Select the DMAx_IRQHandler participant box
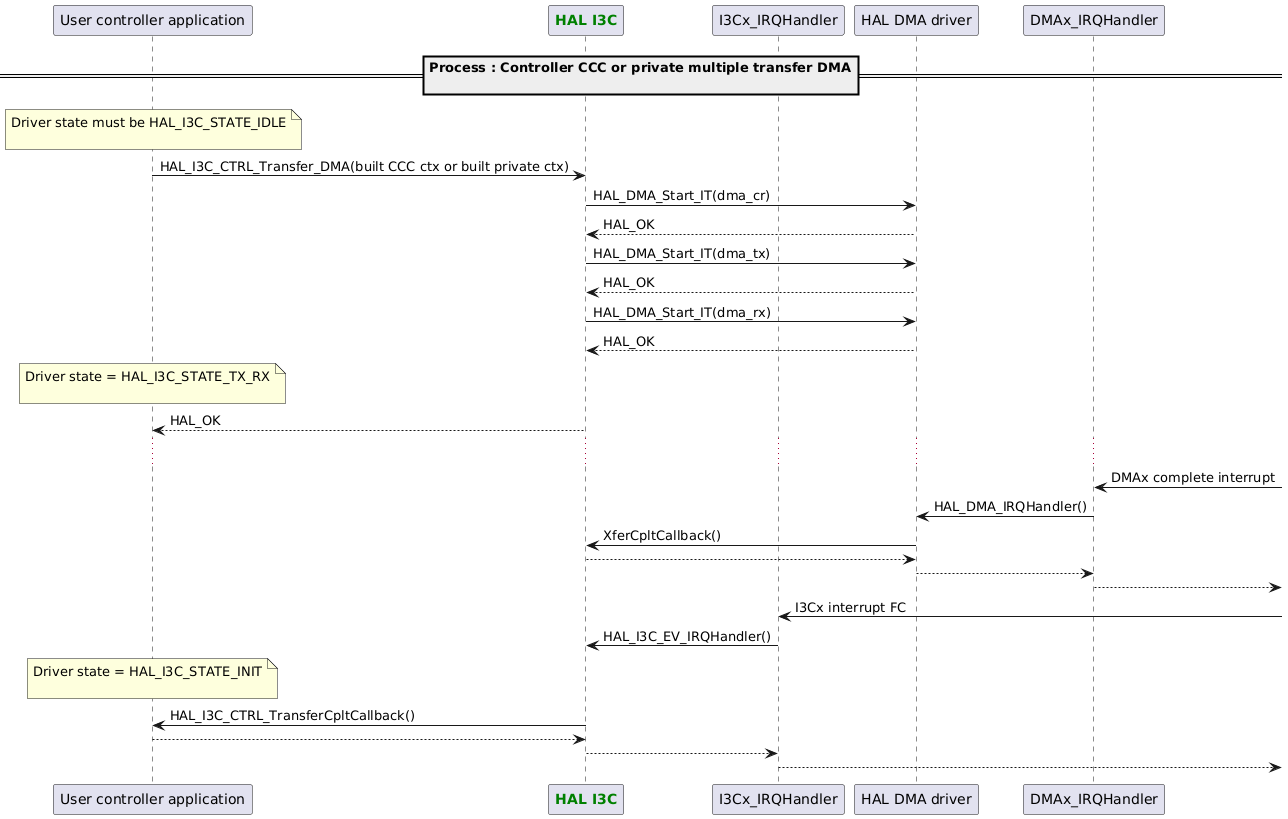Viewport: 1288px width, 819px height. tap(1093, 19)
